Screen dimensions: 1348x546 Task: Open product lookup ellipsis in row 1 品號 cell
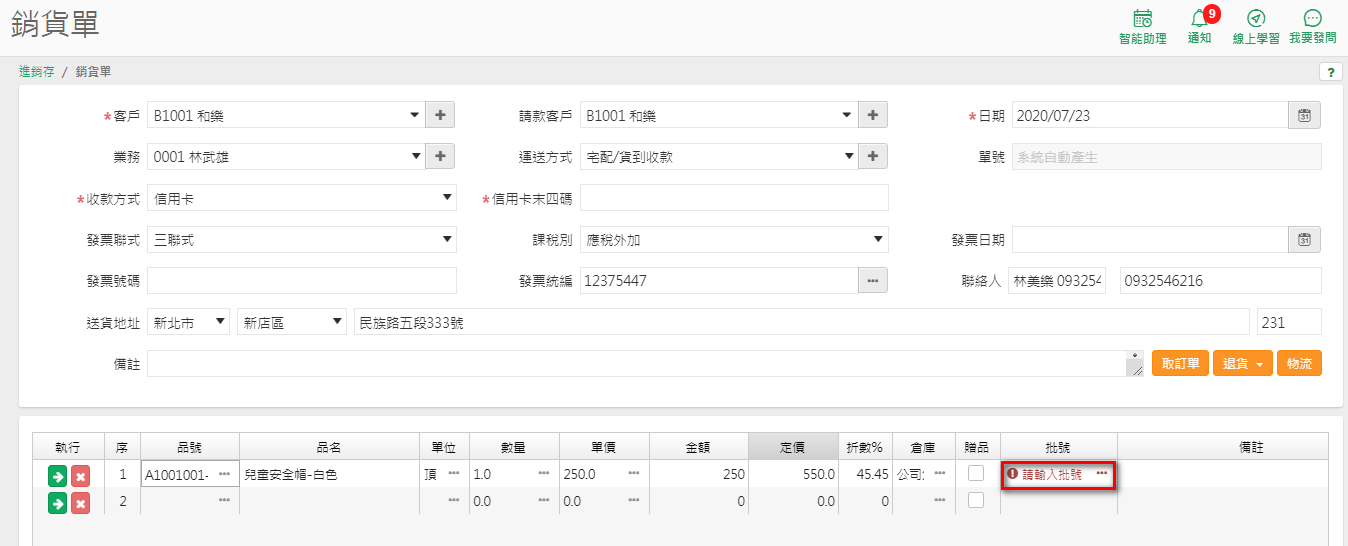224,474
